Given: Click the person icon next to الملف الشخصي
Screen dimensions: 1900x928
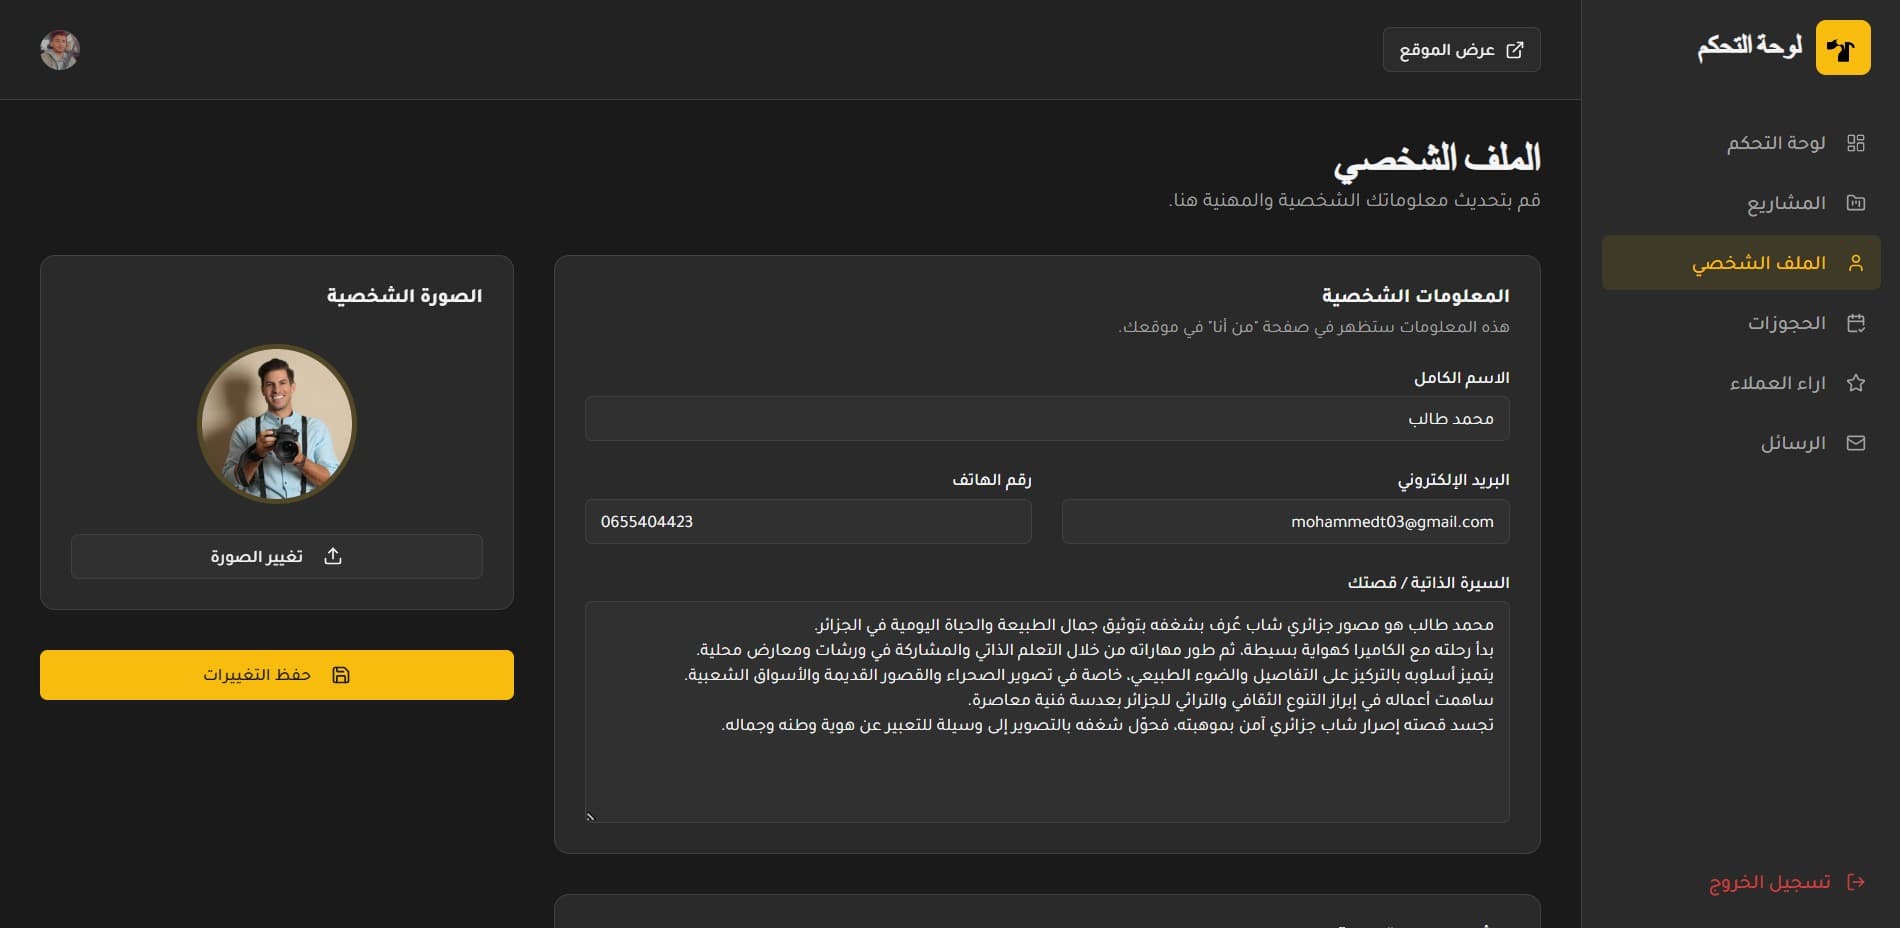Looking at the screenshot, I should coord(1857,262).
